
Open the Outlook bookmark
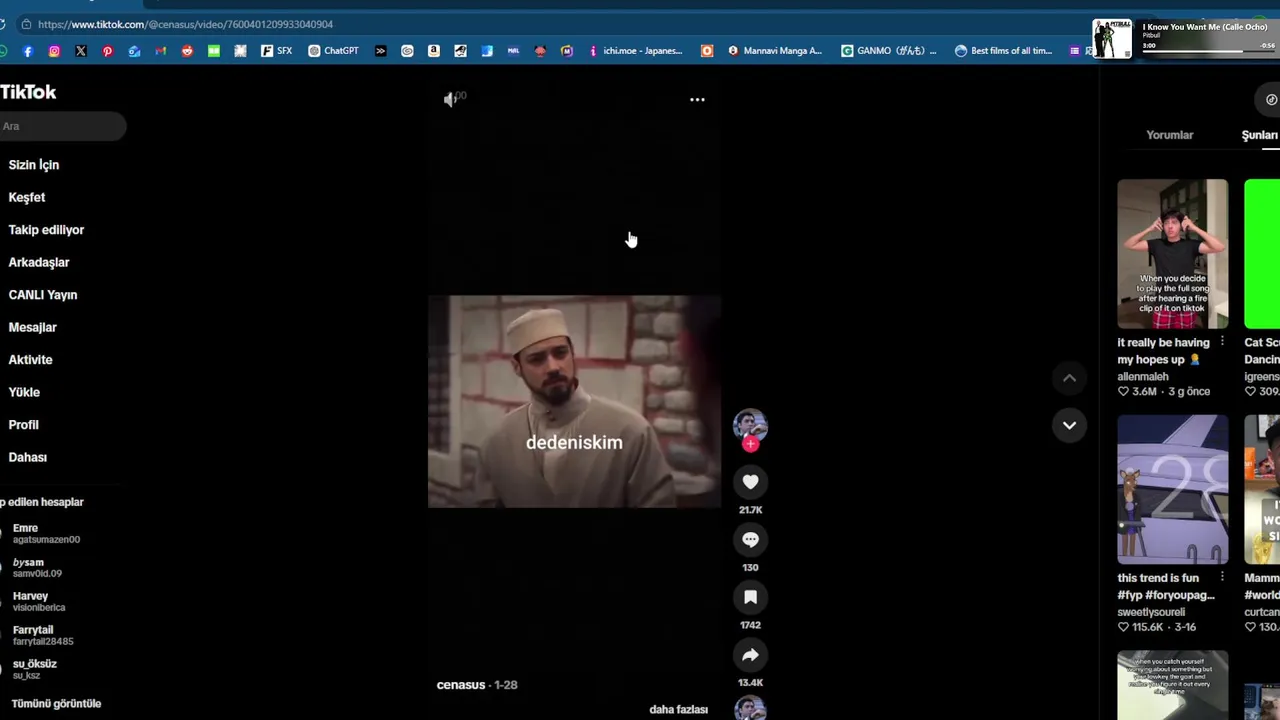click(x=134, y=51)
